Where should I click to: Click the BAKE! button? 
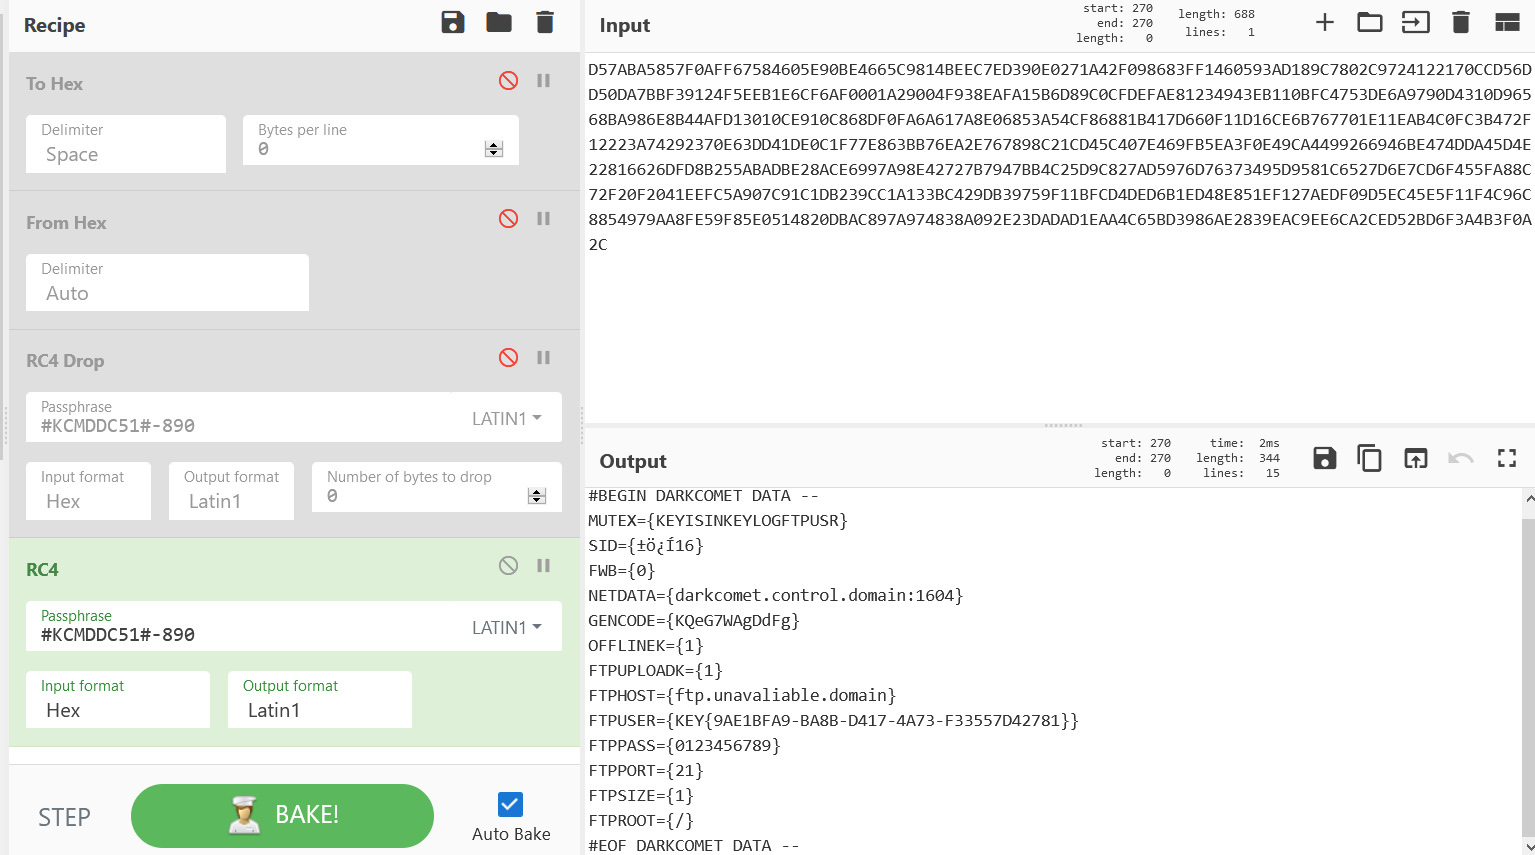pos(282,816)
